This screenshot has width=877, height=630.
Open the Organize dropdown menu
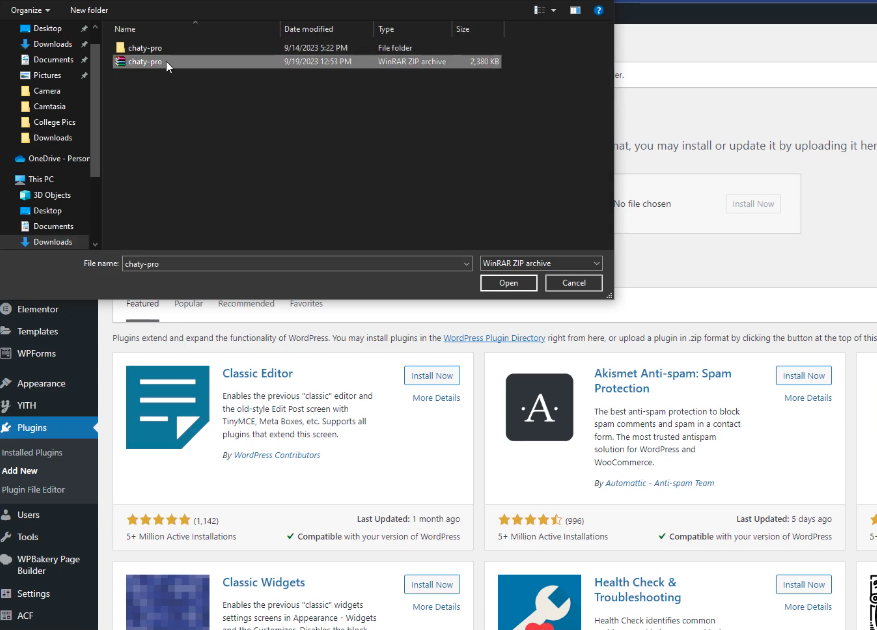point(30,10)
